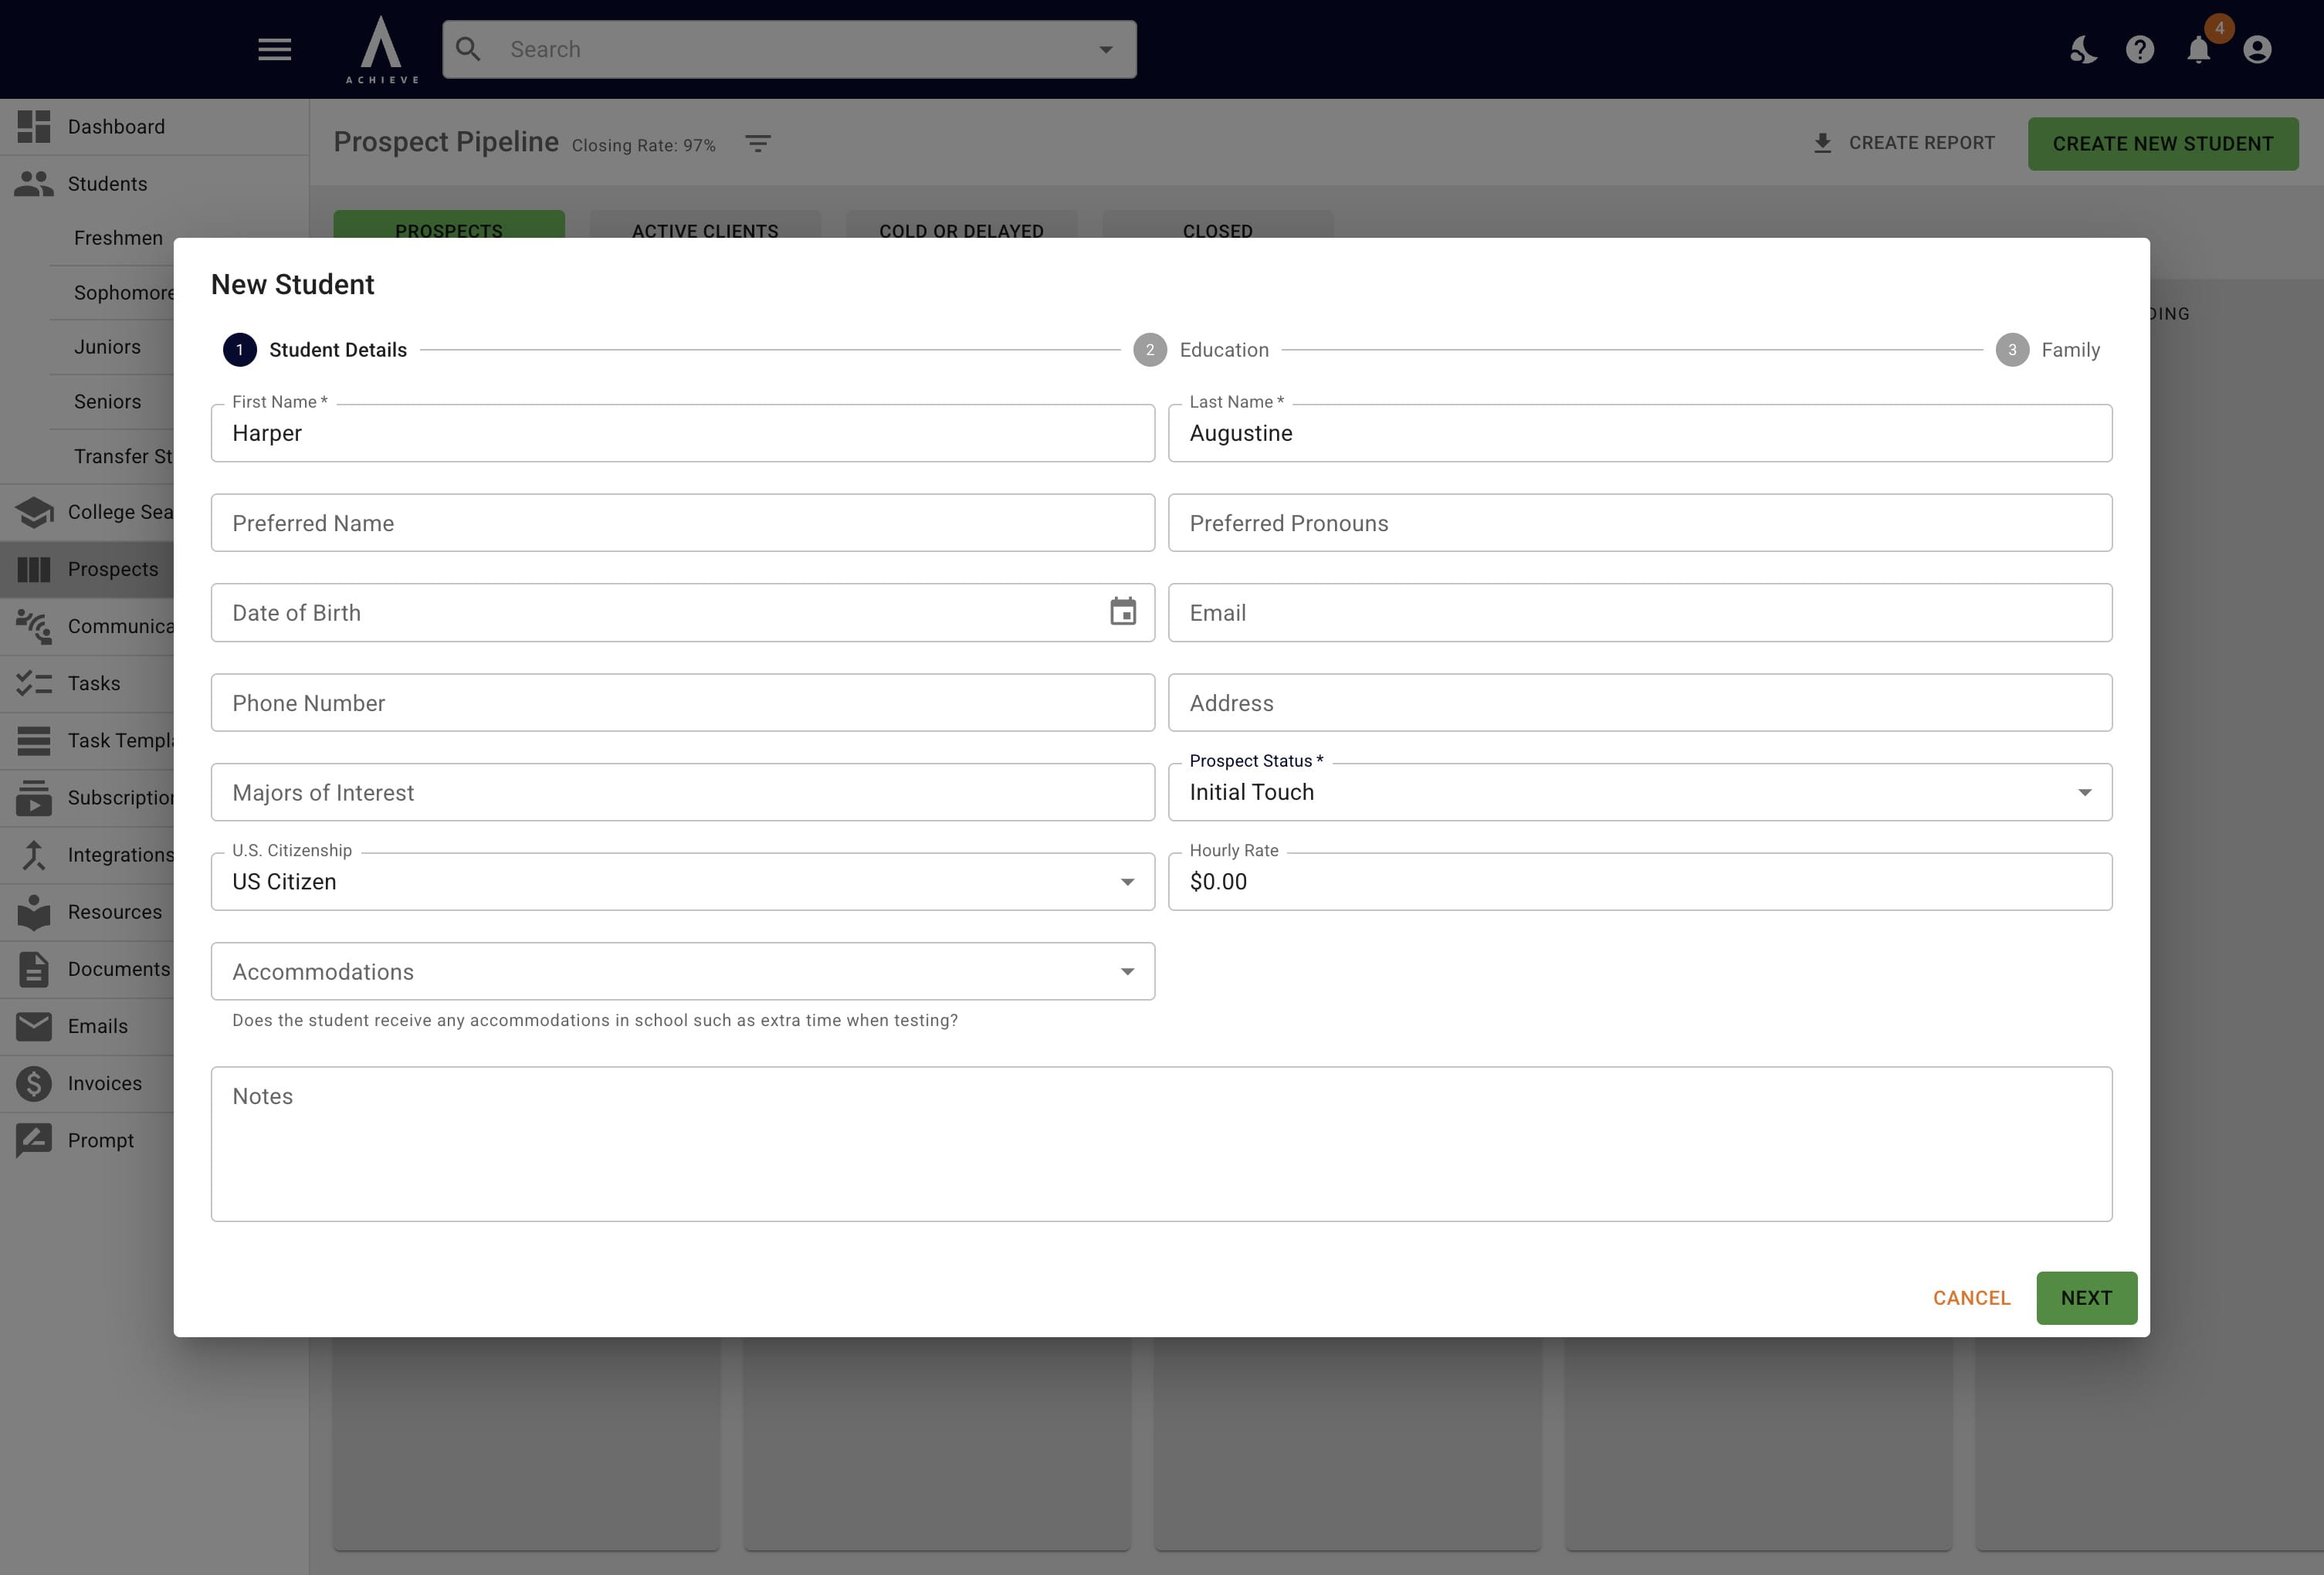Viewport: 2324px width, 1575px height.
Task: Open Seniors in sidebar
Action: pyautogui.click(x=107, y=402)
